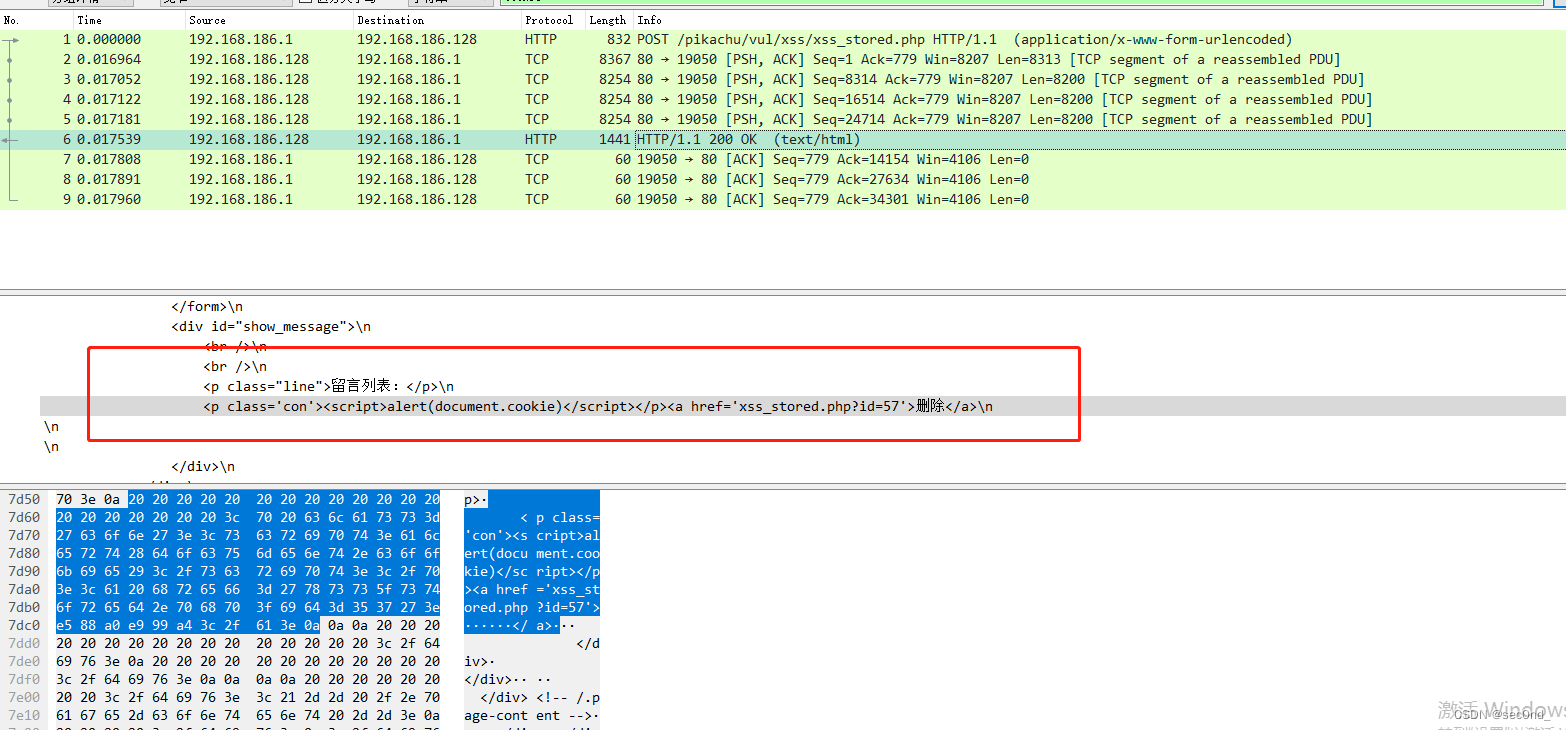The height and width of the screenshot is (730, 1566).
Task: Sort by the Length column header
Action: coord(607,20)
